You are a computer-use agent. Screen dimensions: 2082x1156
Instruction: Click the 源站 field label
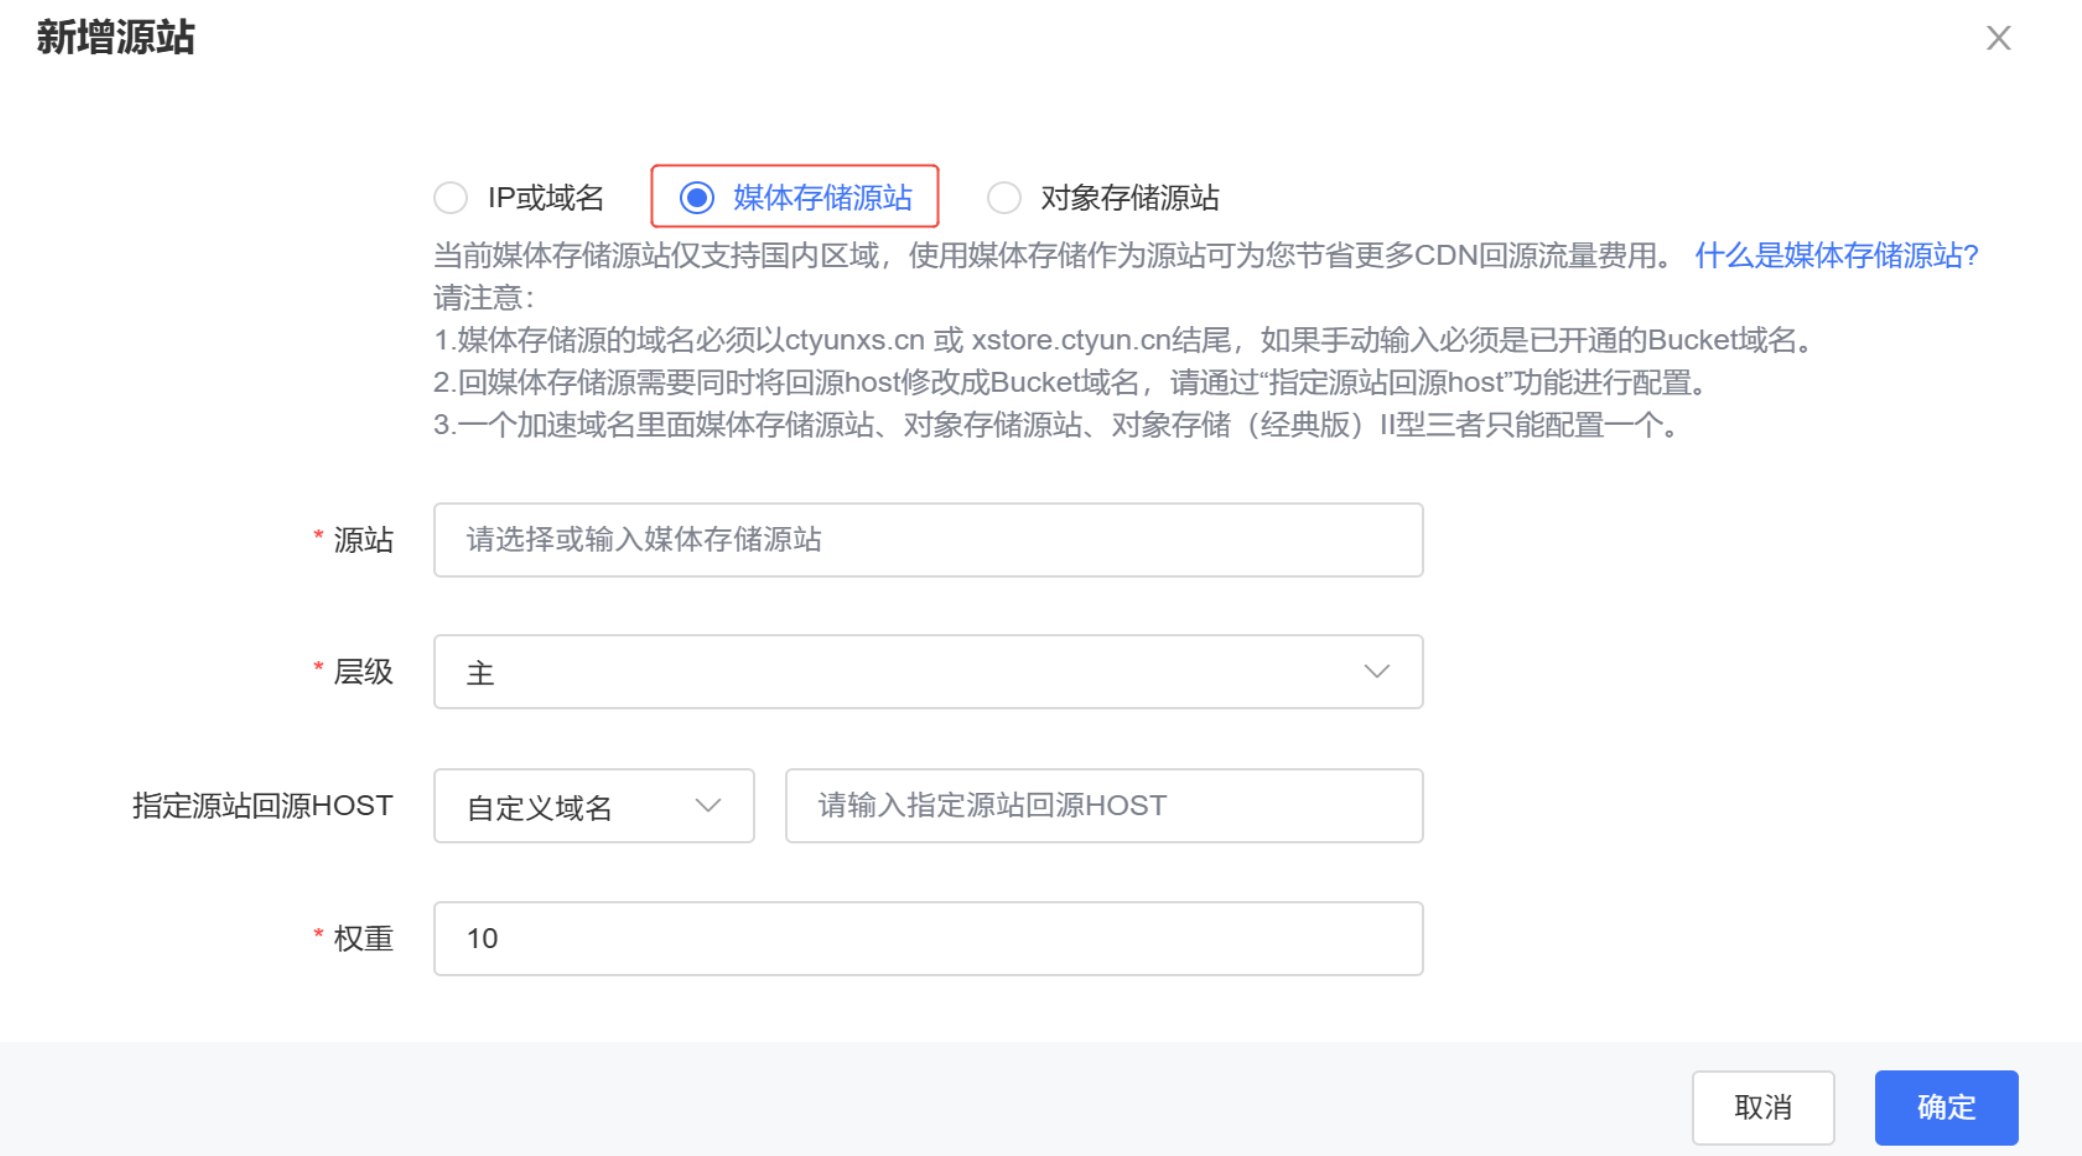363,540
